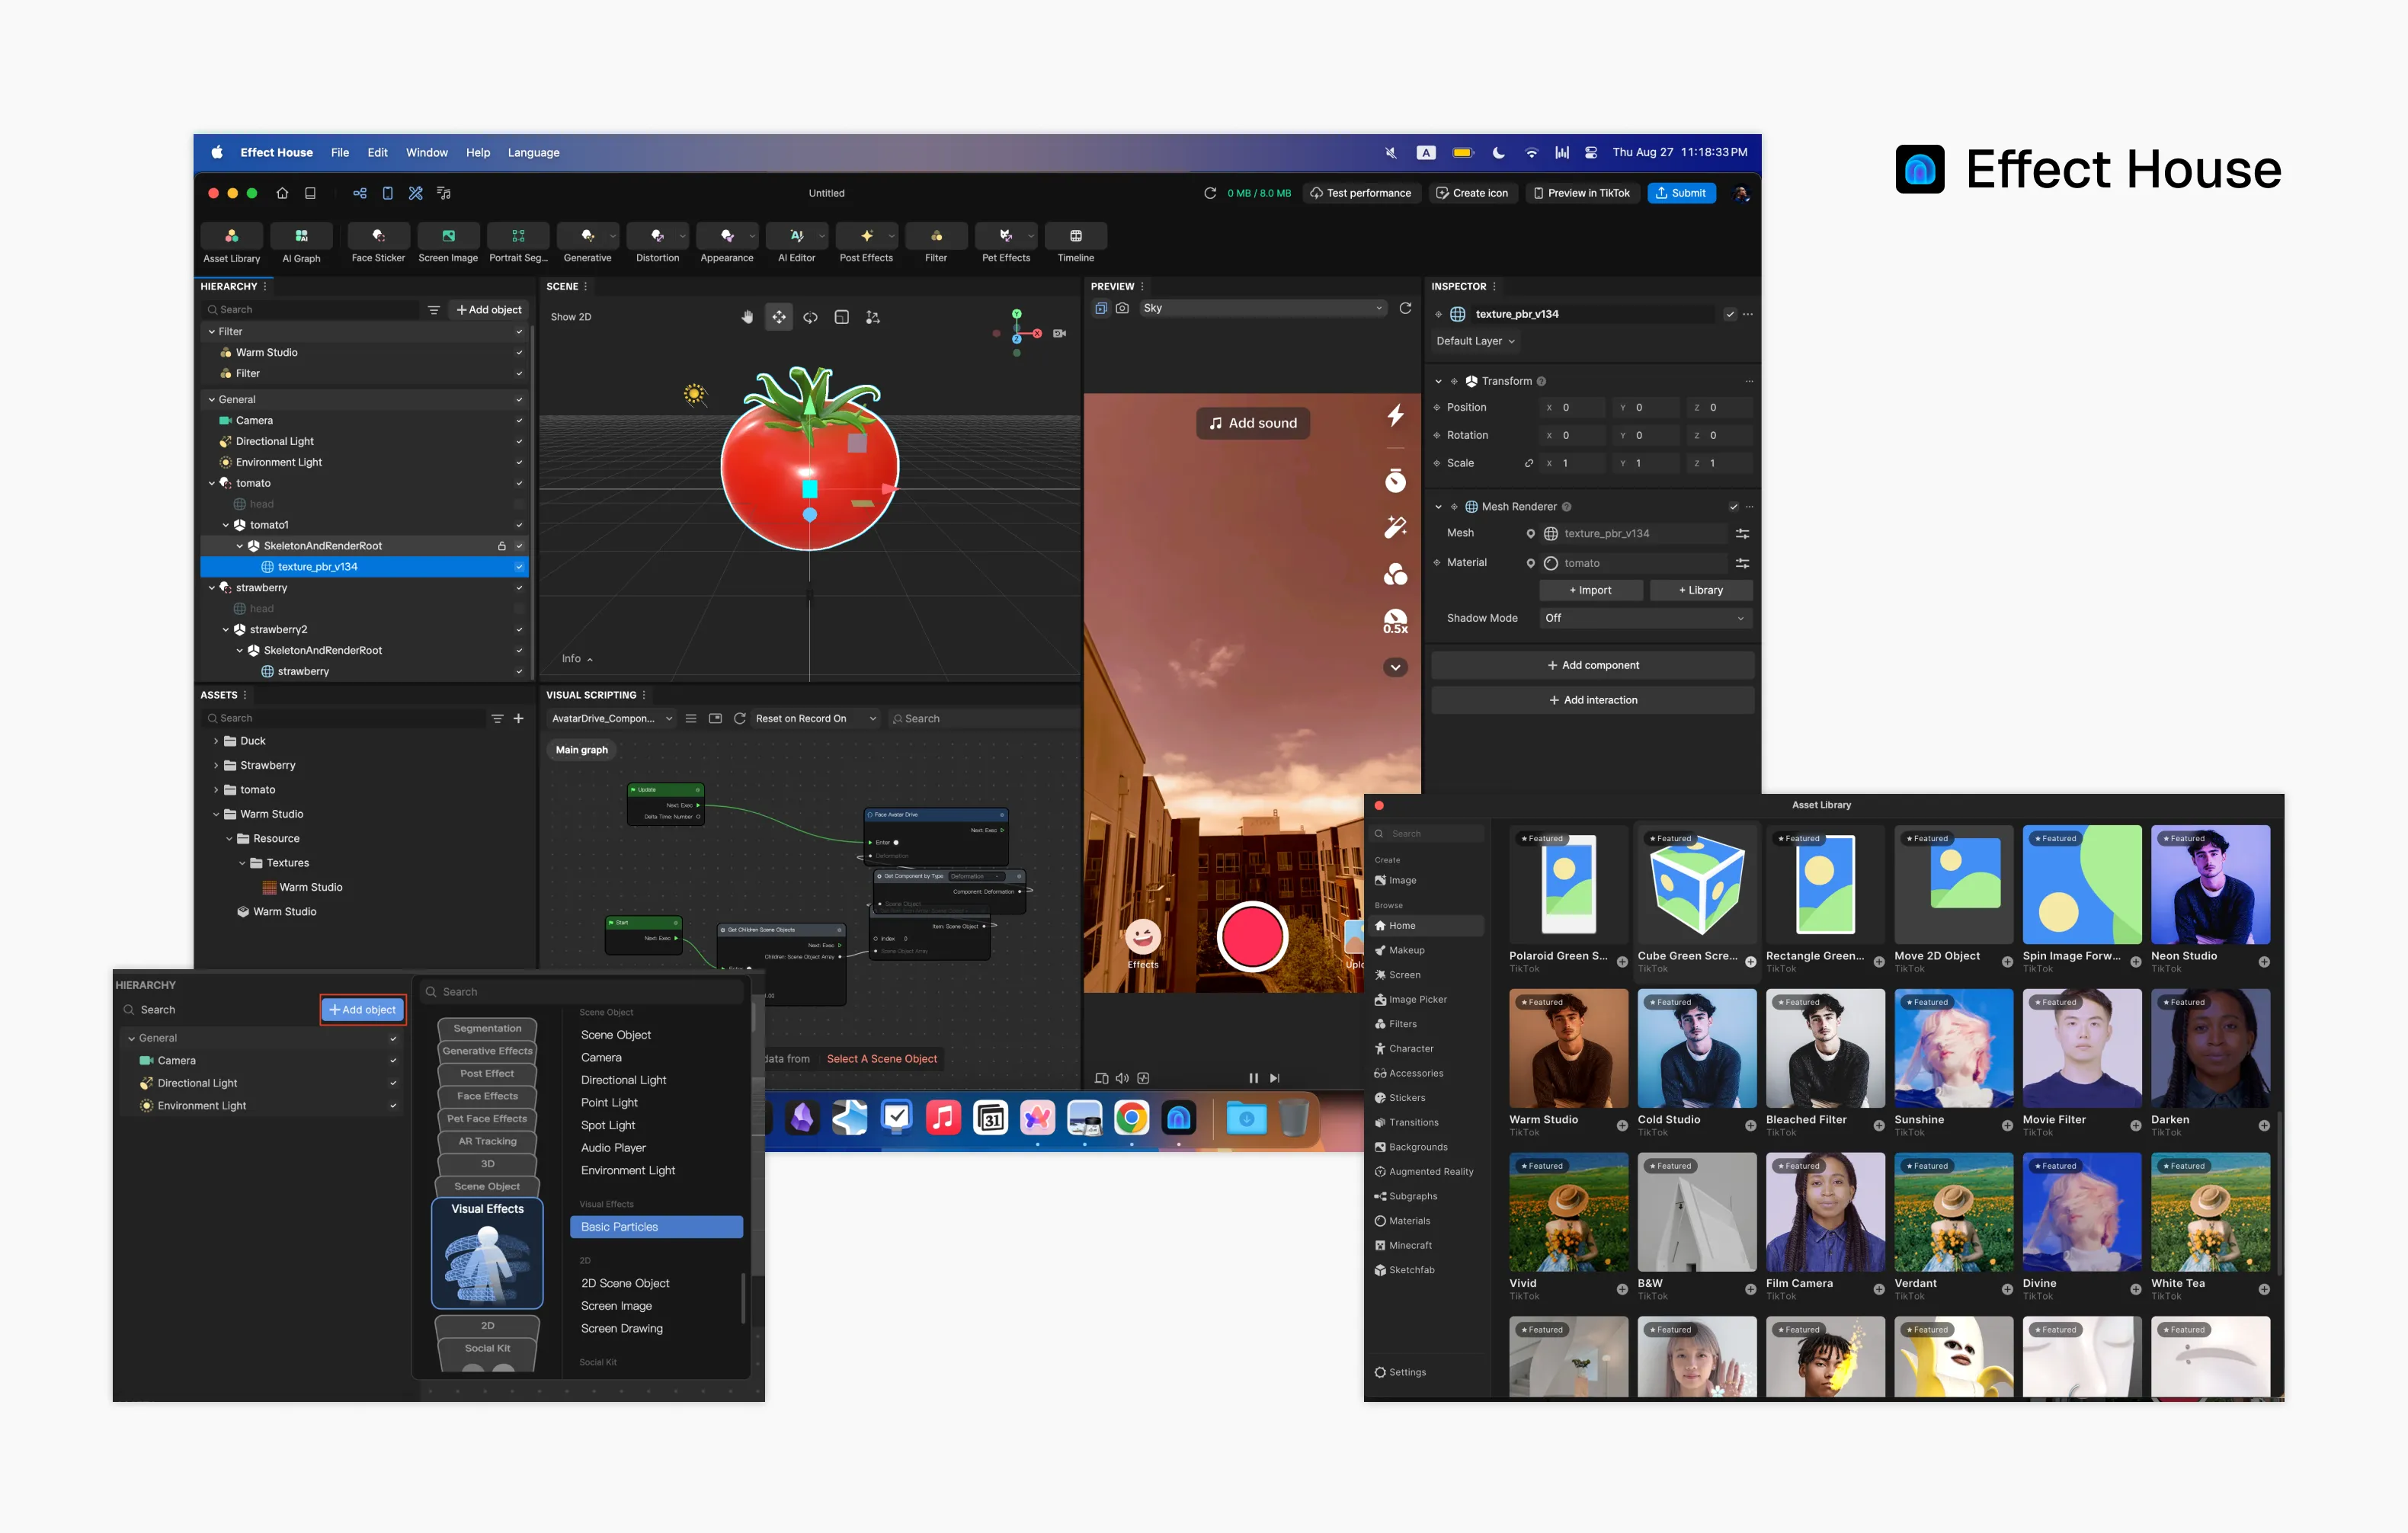
Task: Toggle visibility of Warm Studio hierarchy row
Action: click(x=519, y=352)
